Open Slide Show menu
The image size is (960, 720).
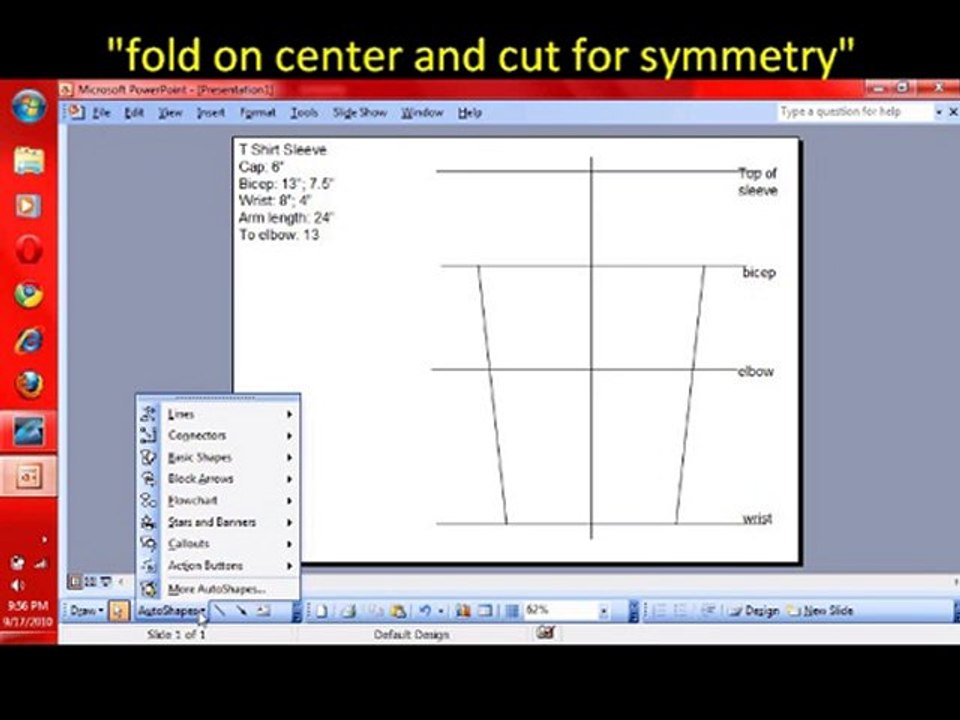coord(359,113)
